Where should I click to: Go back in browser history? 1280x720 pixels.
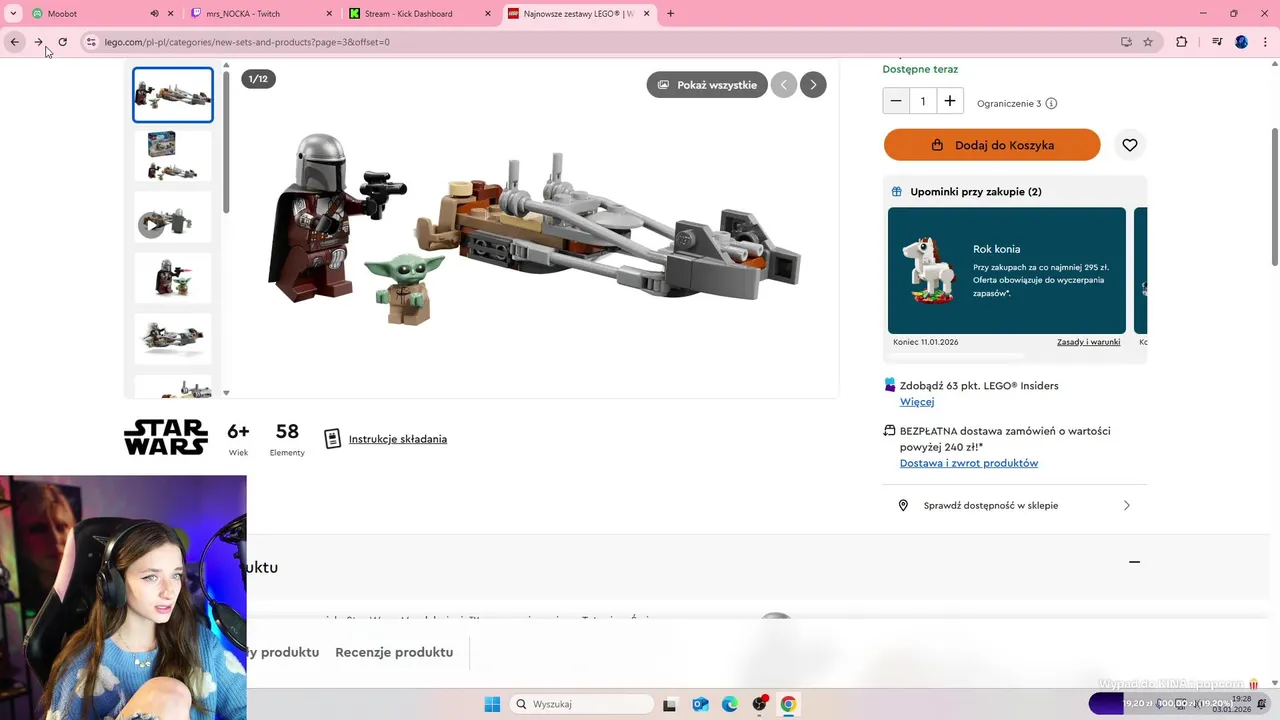coord(15,42)
